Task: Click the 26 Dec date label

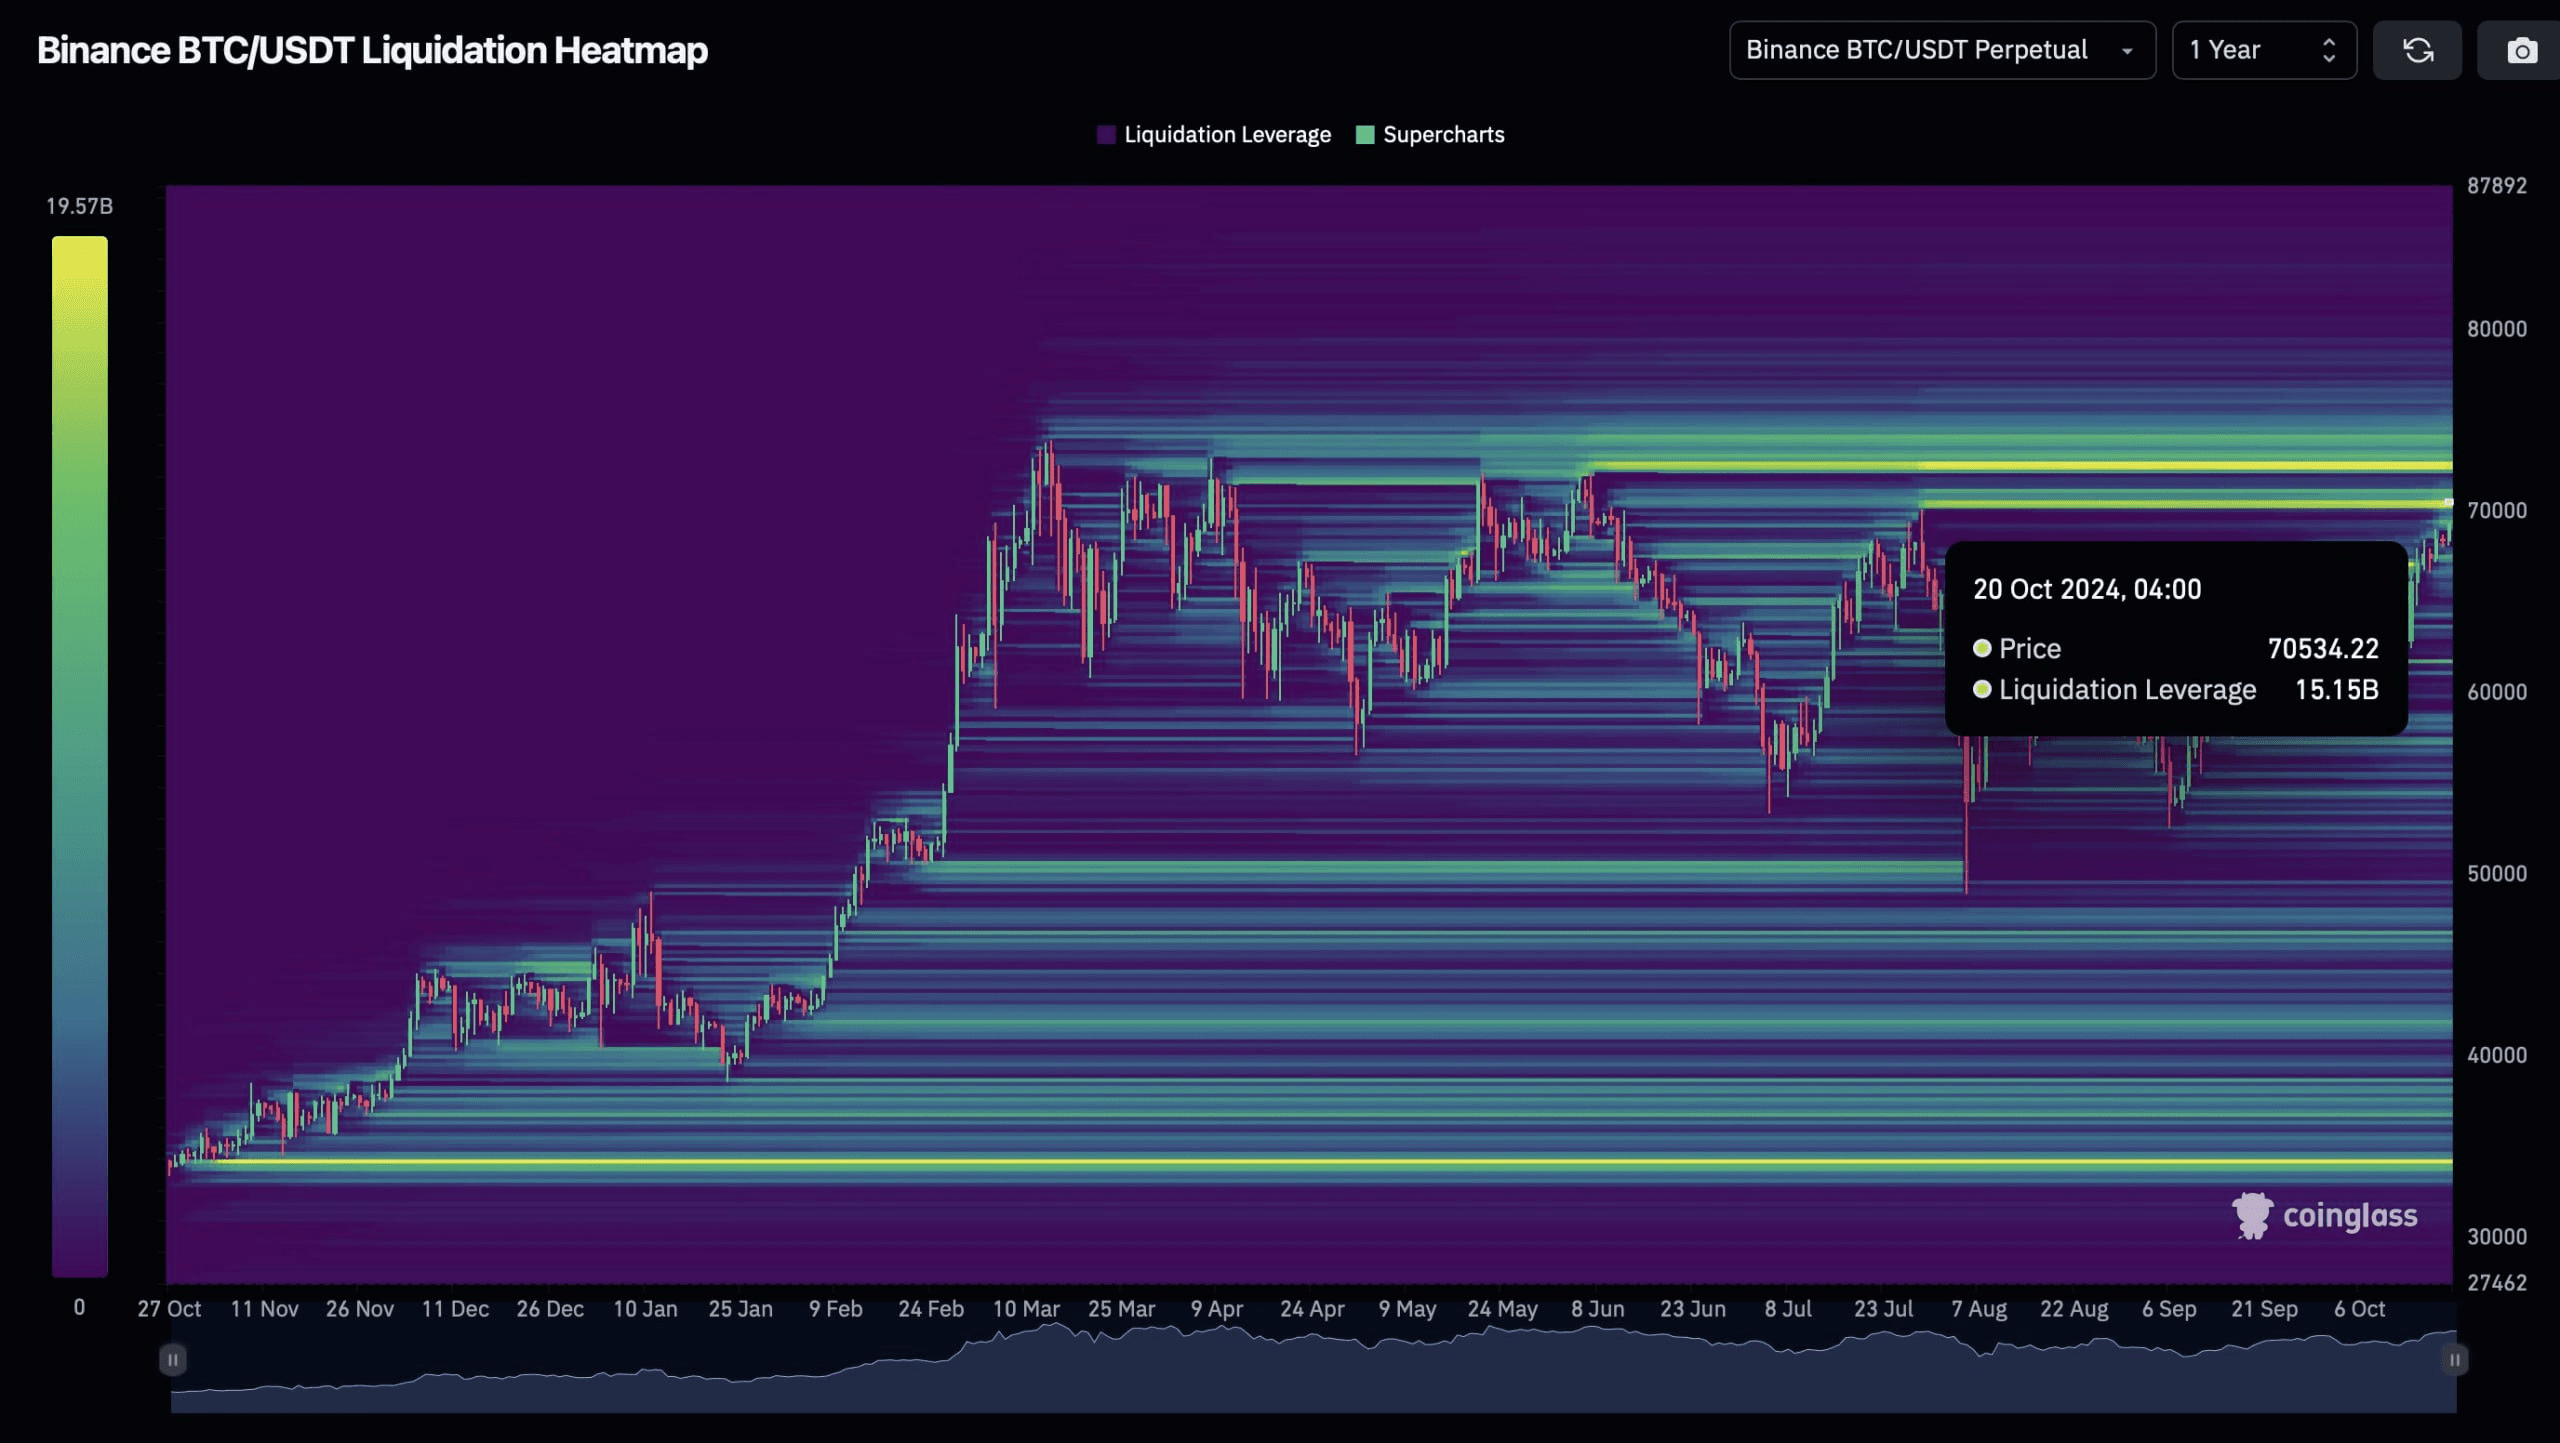Action: click(x=550, y=1309)
